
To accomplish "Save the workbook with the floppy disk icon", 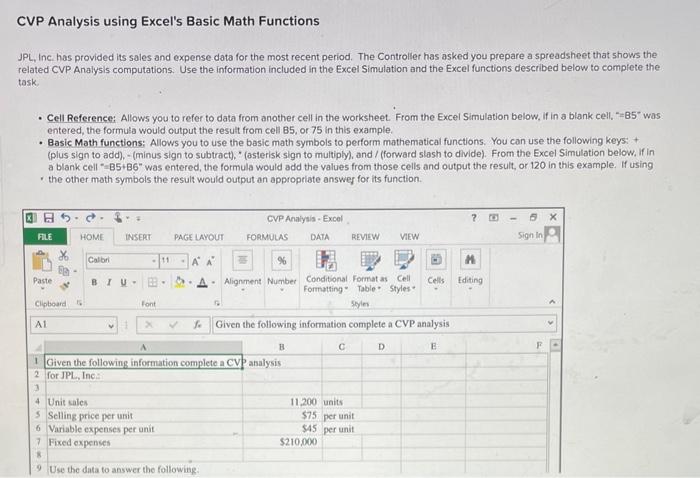I will (49, 218).
